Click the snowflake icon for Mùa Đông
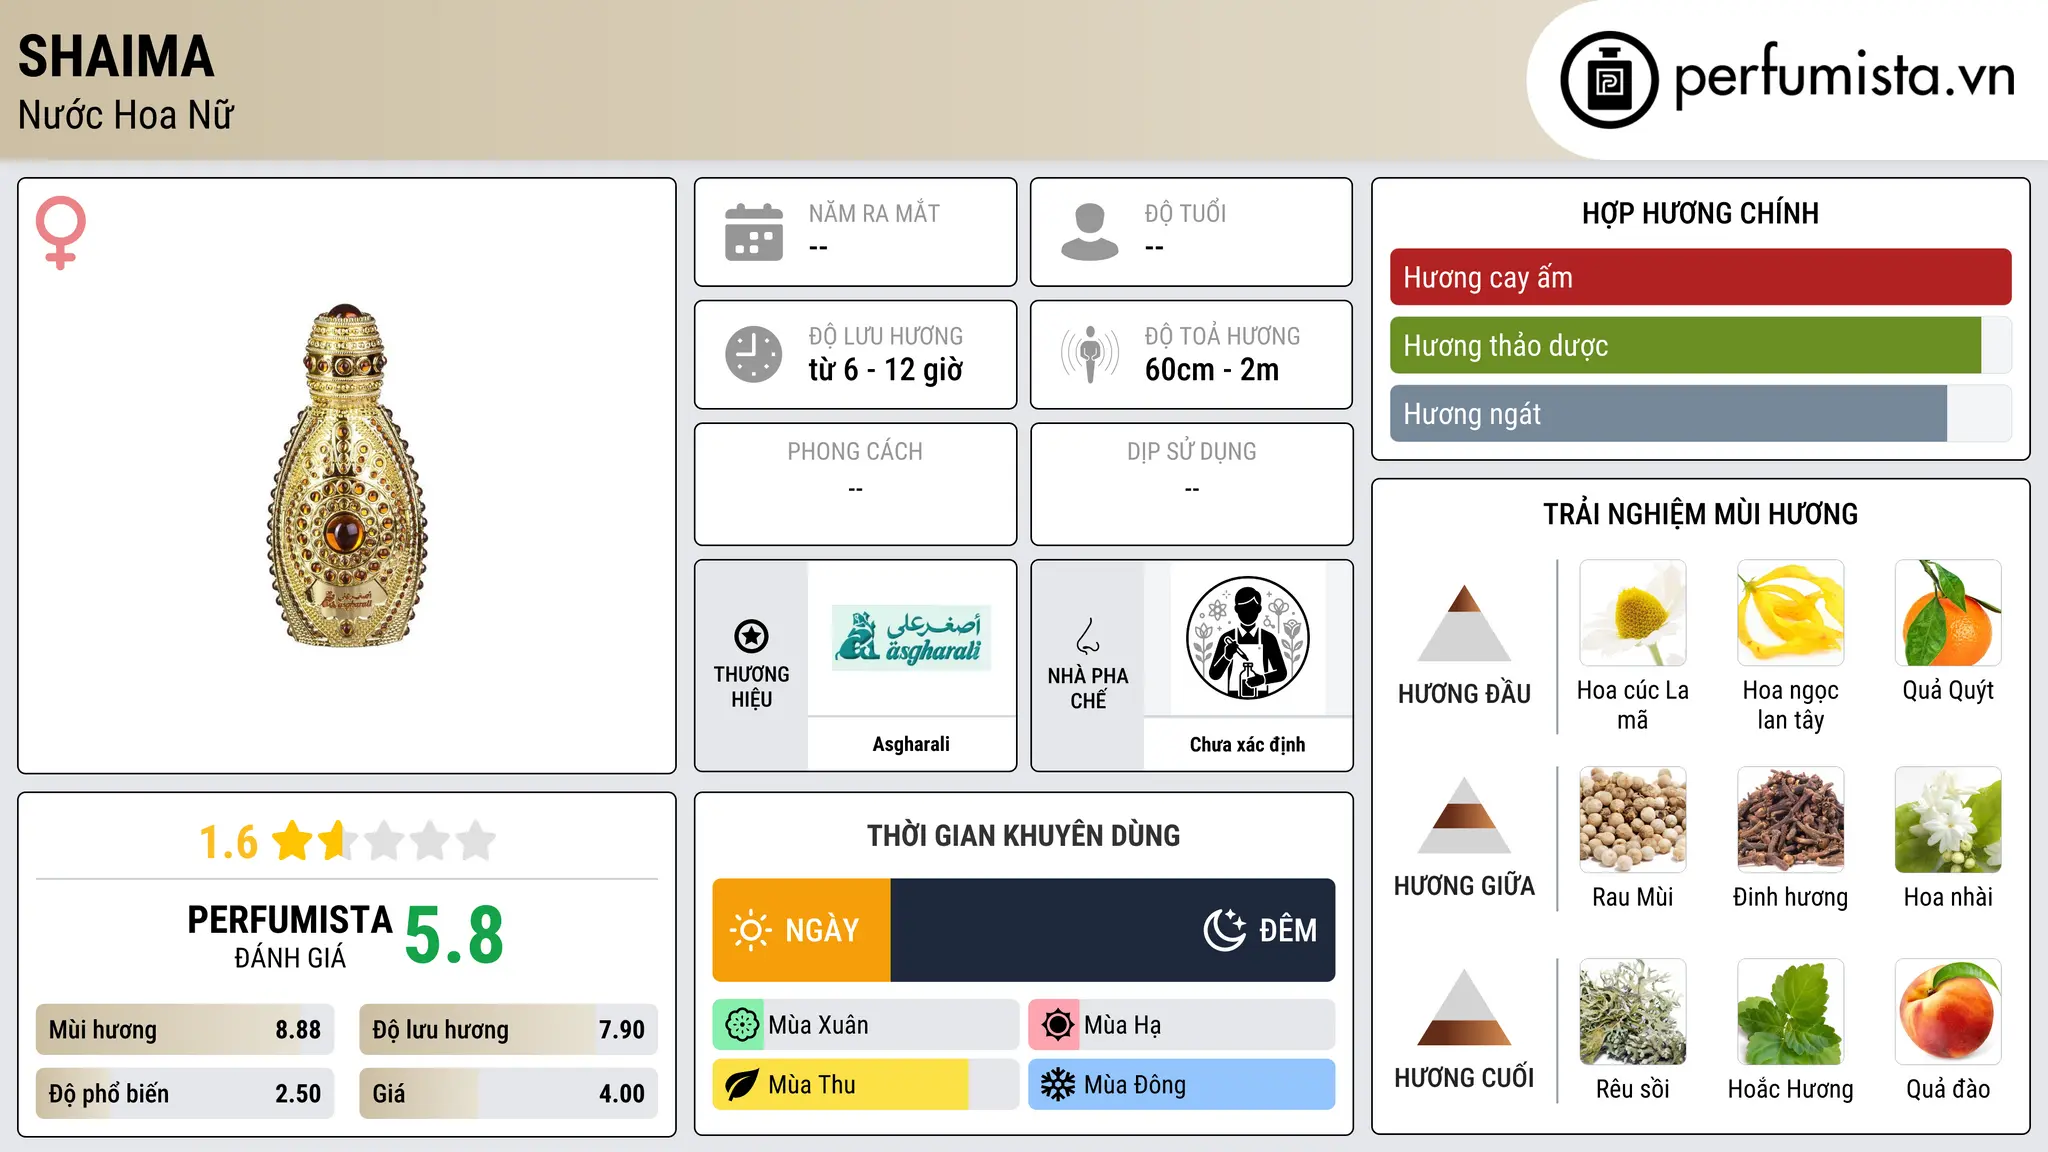The height and width of the screenshot is (1152, 2048). click(x=1057, y=1085)
